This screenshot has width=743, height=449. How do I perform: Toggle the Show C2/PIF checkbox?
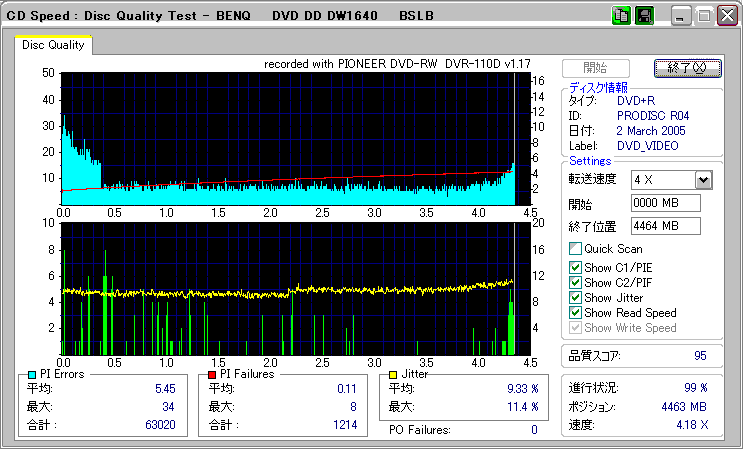pyautogui.click(x=575, y=282)
